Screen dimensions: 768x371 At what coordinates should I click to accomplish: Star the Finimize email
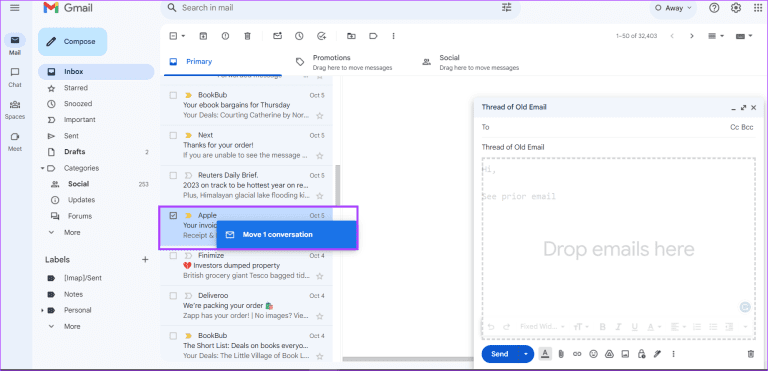click(x=320, y=276)
